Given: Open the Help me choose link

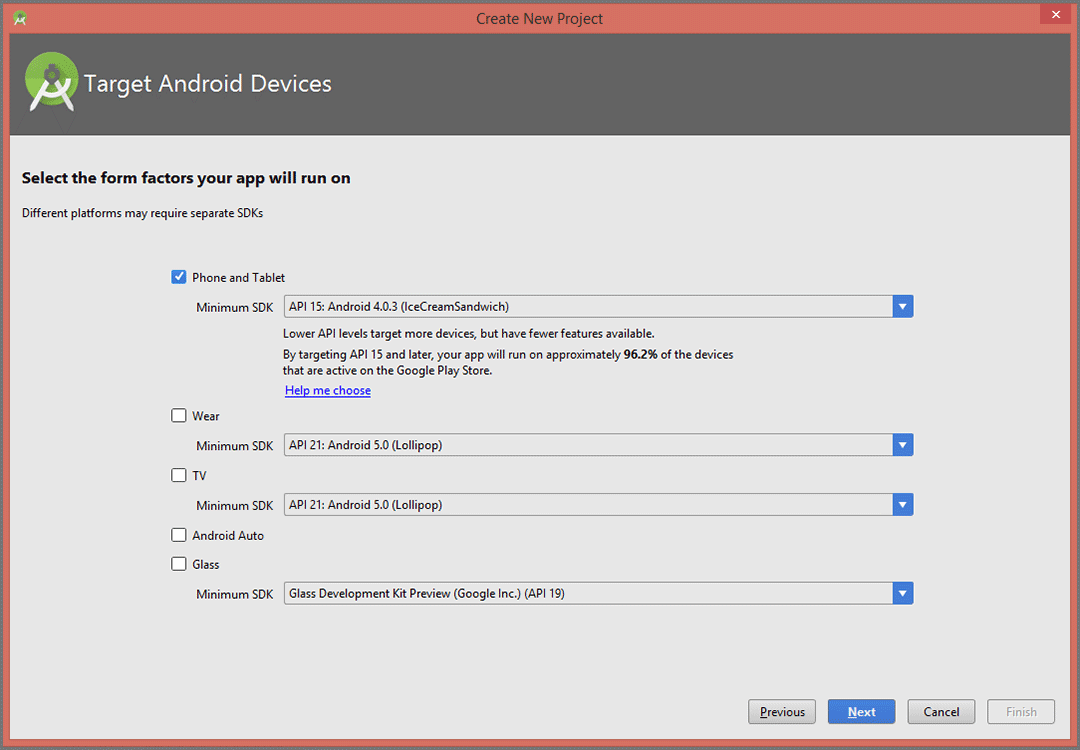Looking at the screenshot, I should [x=328, y=390].
